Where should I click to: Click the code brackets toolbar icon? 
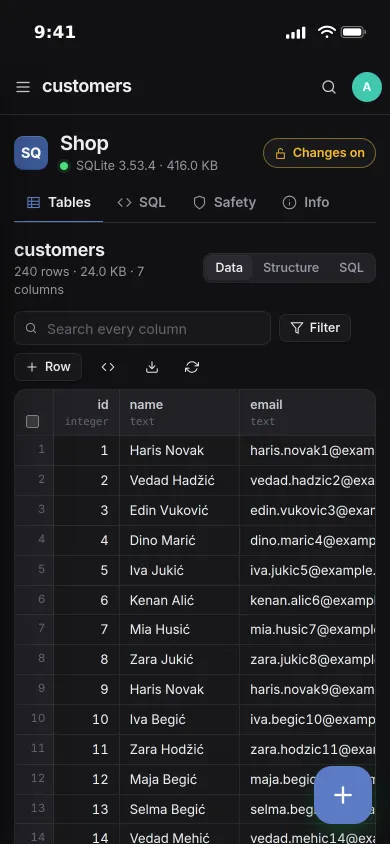108,367
